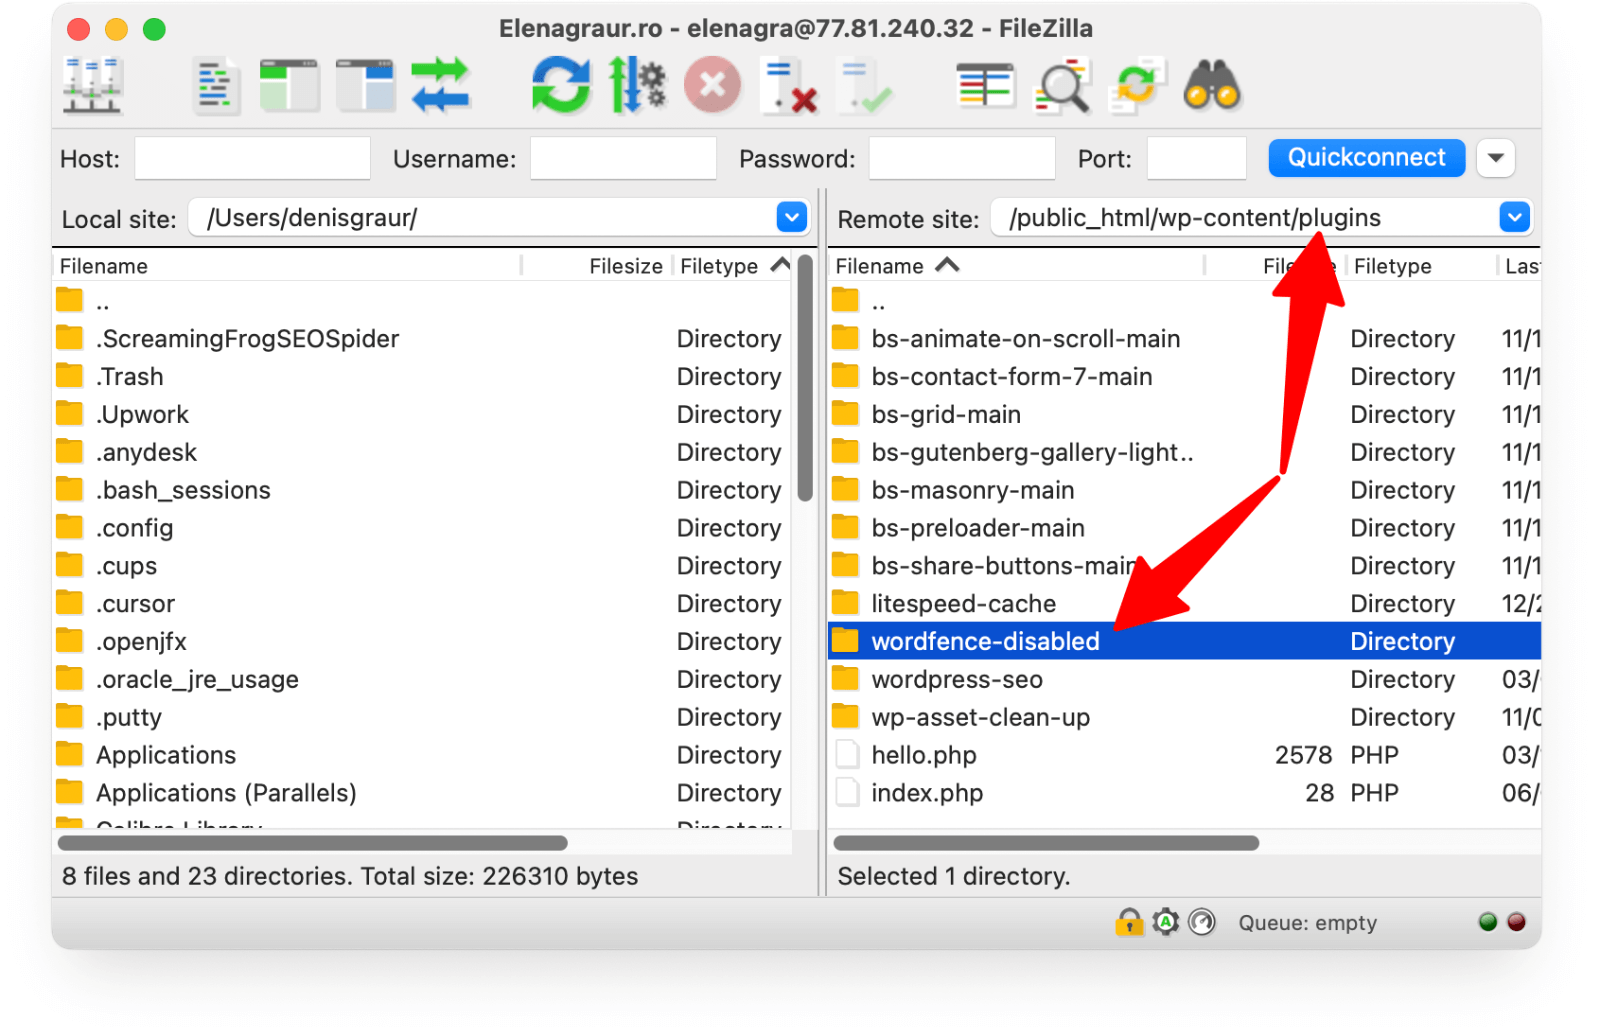Expand Local site path dropdown
1600x1027 pixels.
792,217
